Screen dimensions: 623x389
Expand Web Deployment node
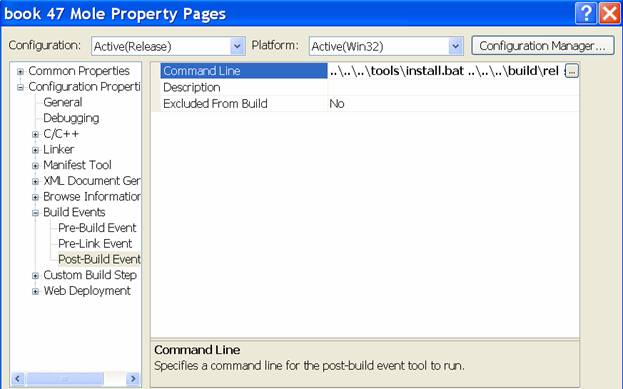(x=35, y=291)
